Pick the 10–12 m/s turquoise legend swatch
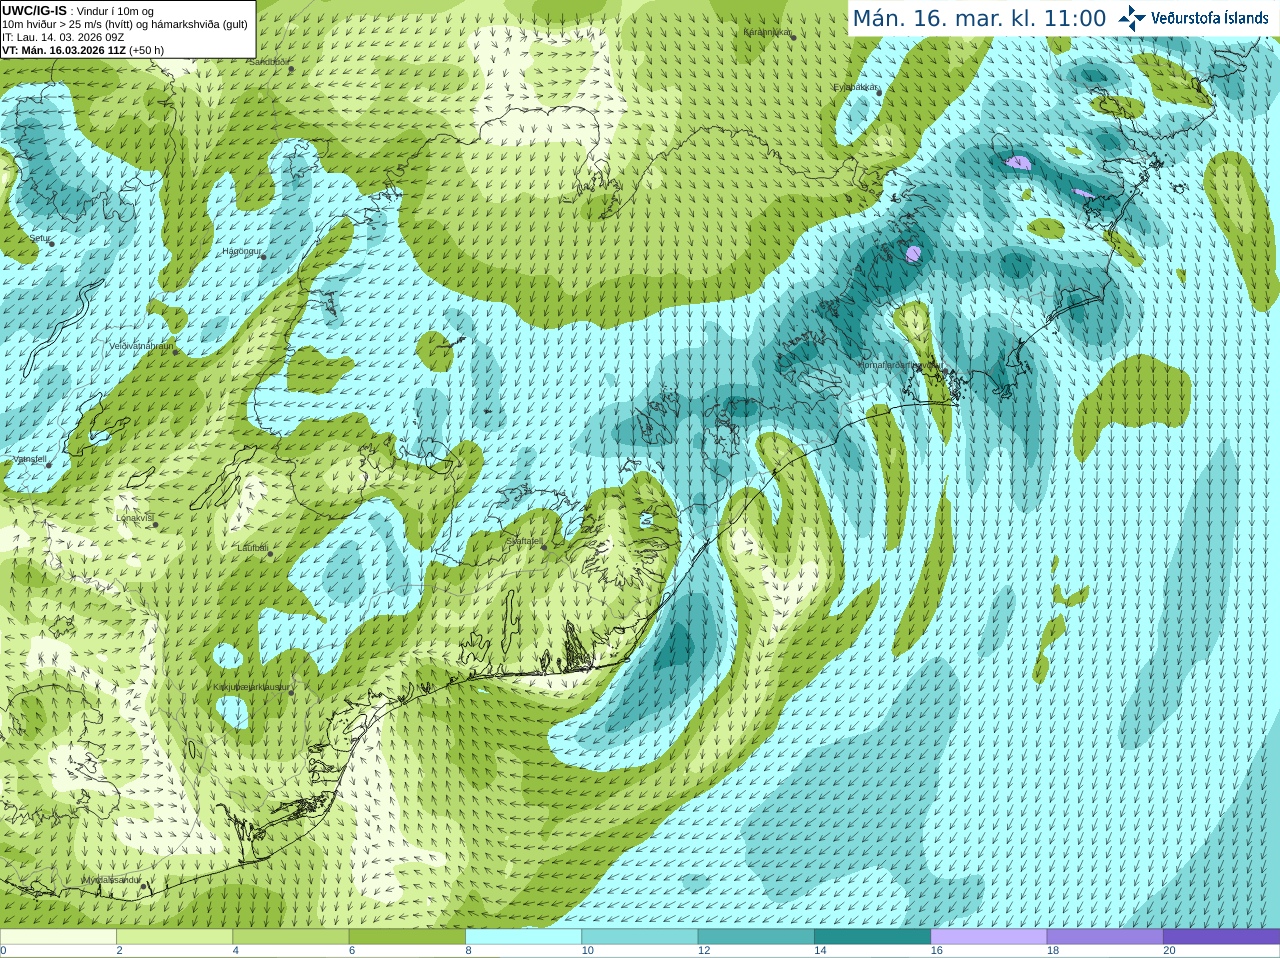 [640, 937]
